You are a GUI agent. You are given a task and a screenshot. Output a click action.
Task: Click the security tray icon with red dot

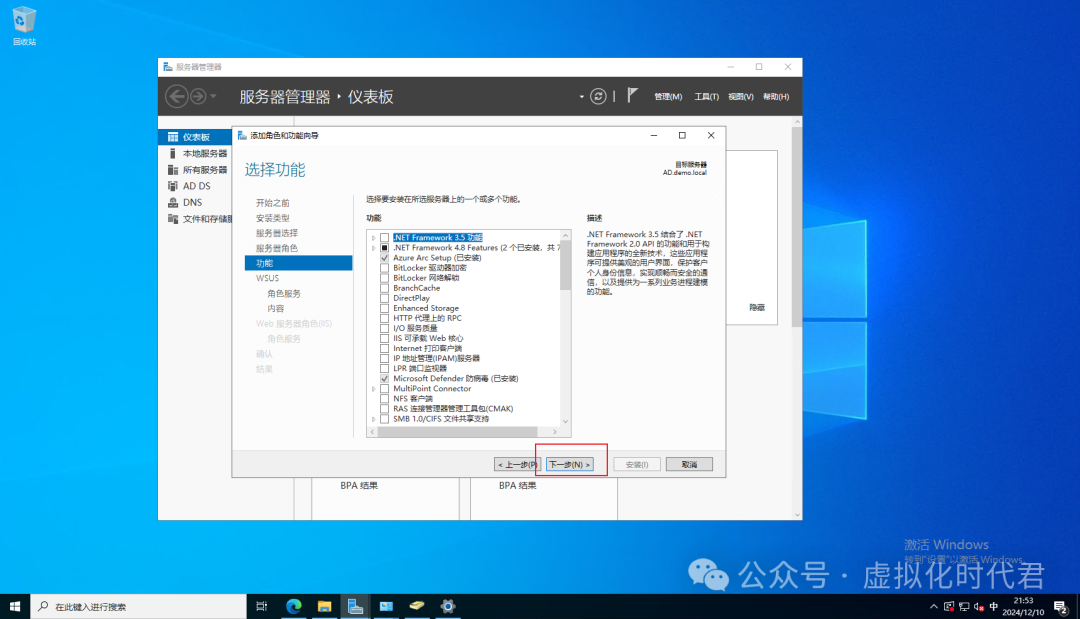[x=949, y=607]
